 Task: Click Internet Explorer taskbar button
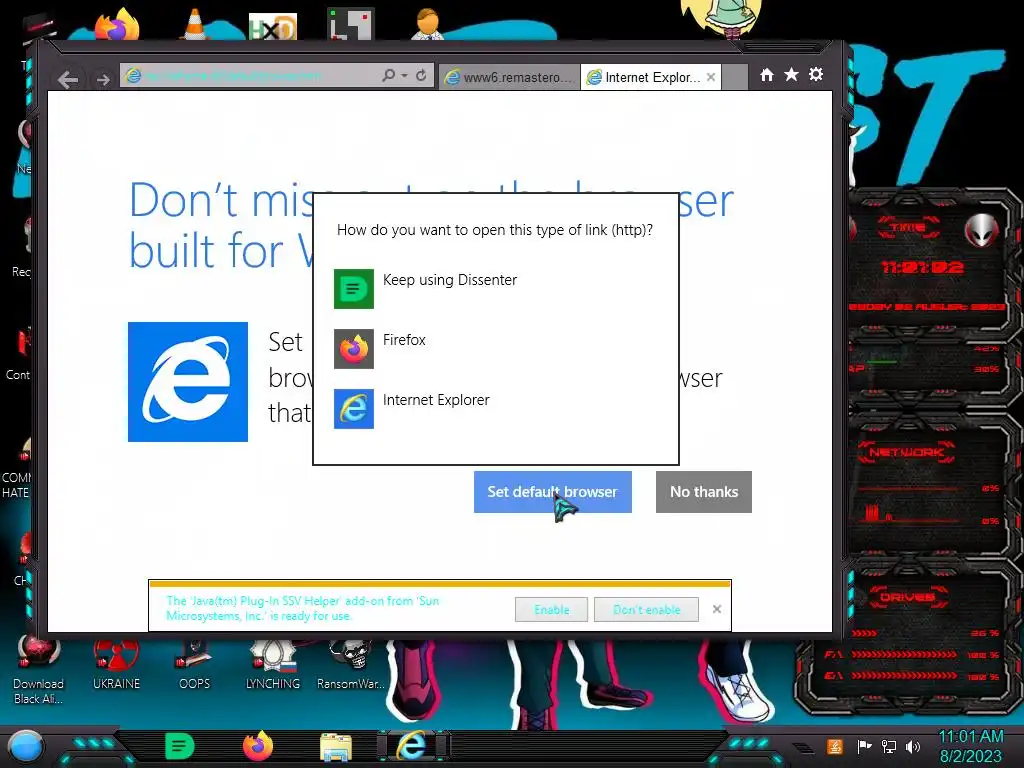413,745
